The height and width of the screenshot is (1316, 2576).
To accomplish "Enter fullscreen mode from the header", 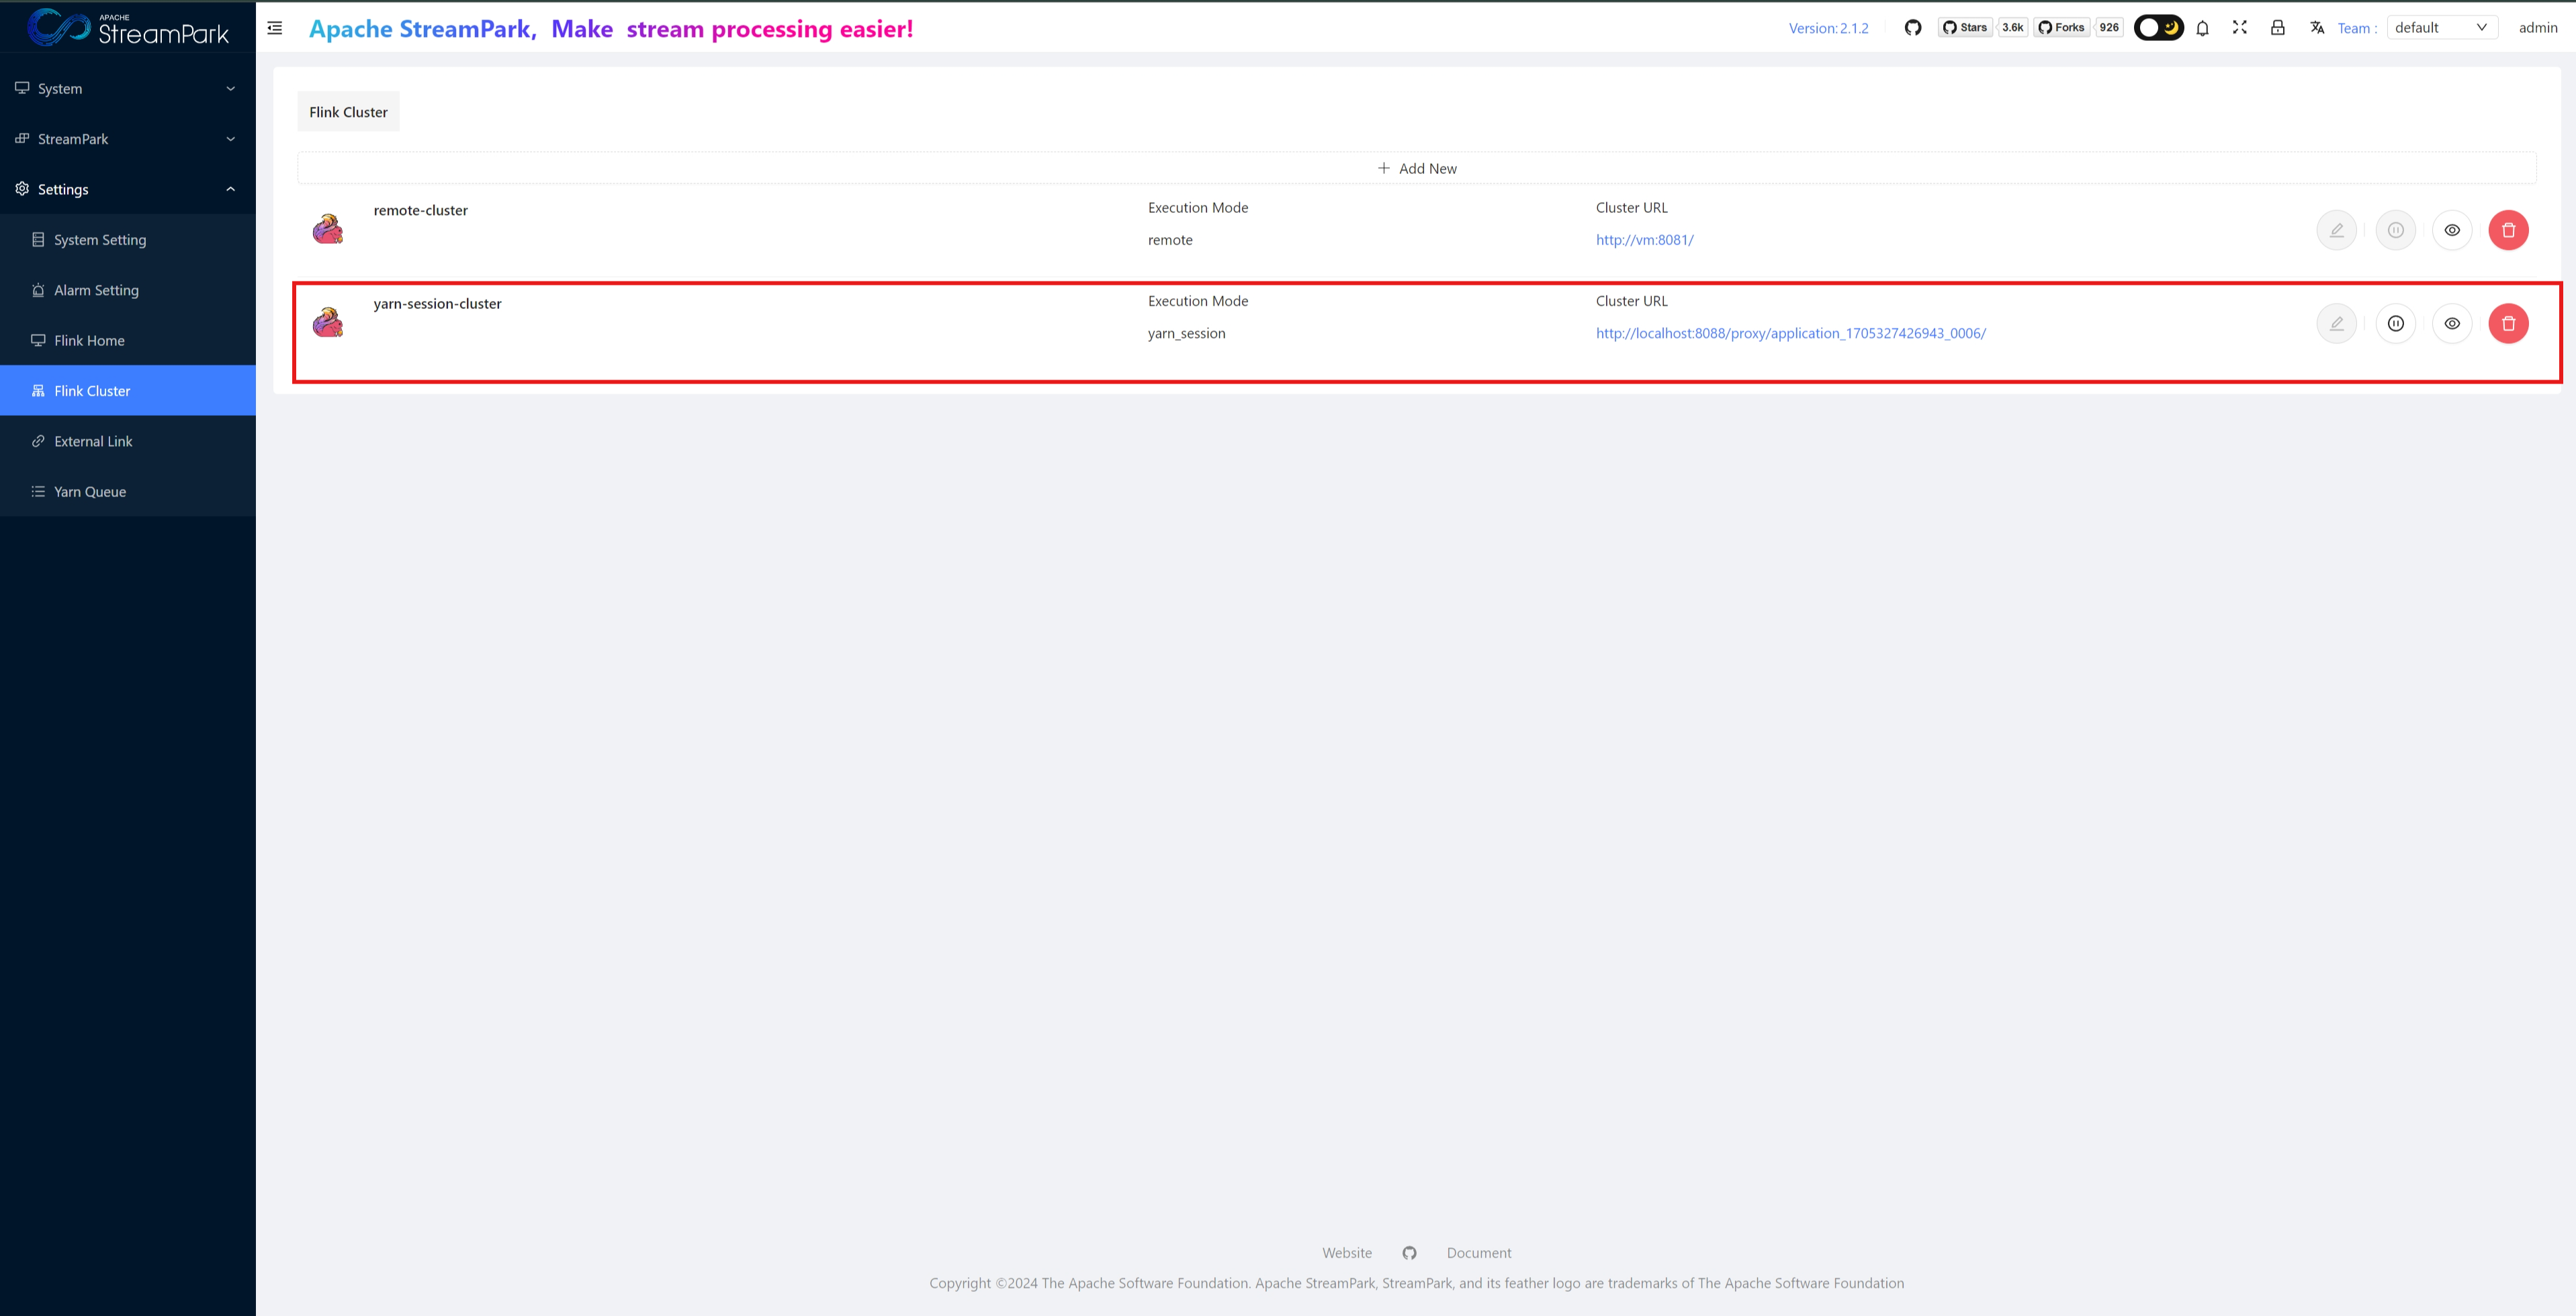I will coord(2240,28).
